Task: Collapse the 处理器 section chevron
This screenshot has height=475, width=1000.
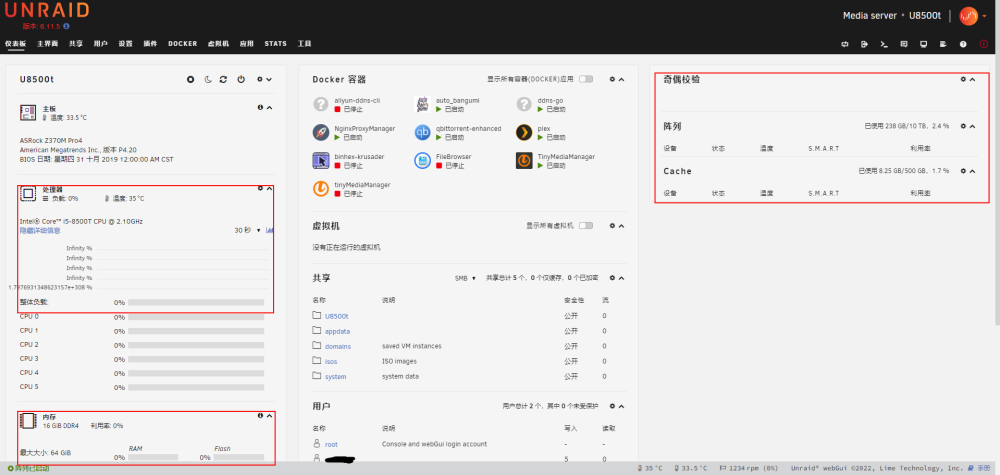Action: tap(269, 189)
